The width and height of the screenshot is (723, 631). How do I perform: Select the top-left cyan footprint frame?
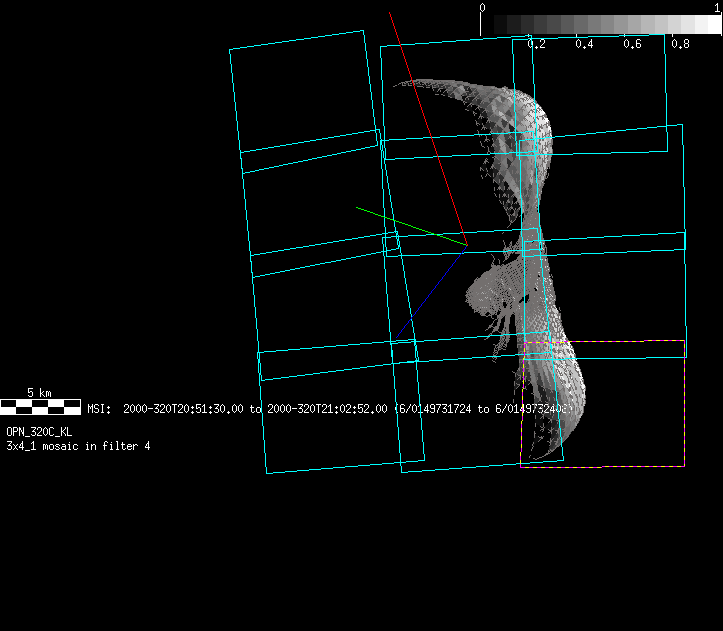[302, 92]
